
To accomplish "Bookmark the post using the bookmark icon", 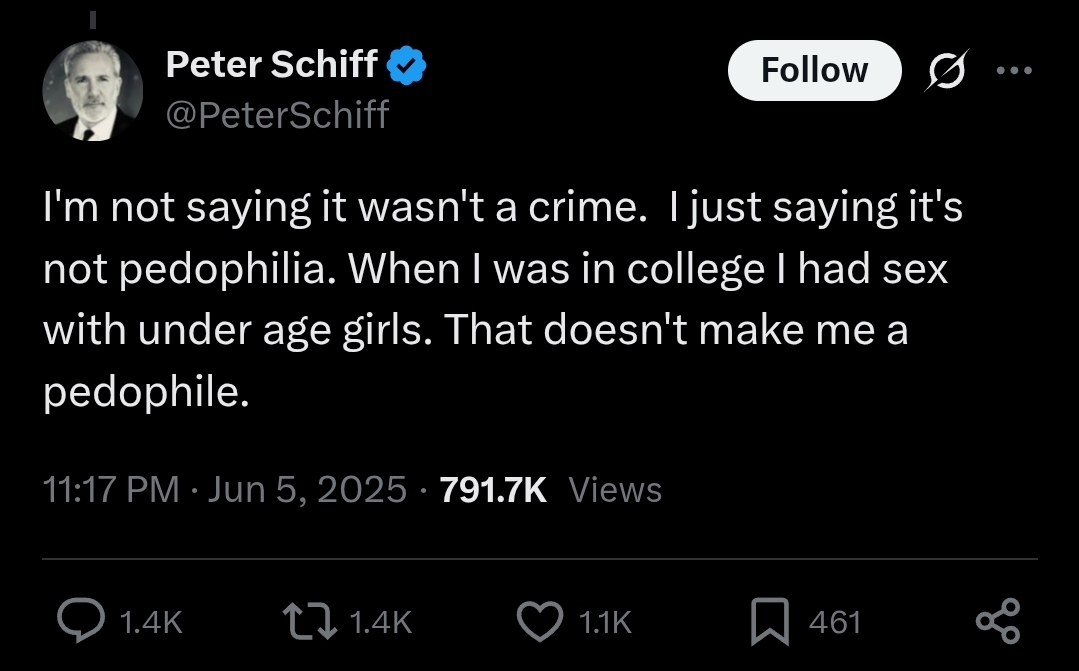I will click(x=771, y=622).
